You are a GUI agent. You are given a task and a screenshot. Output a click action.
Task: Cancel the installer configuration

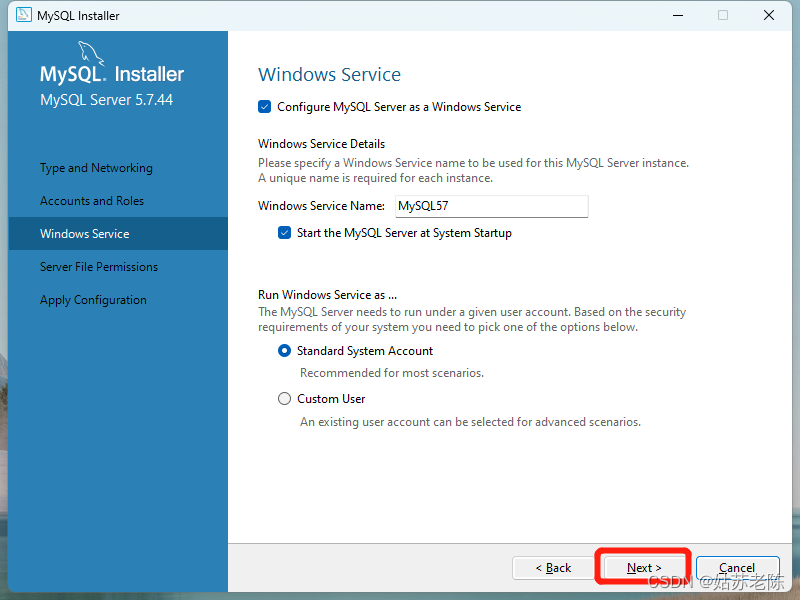[x=737, y=567]
